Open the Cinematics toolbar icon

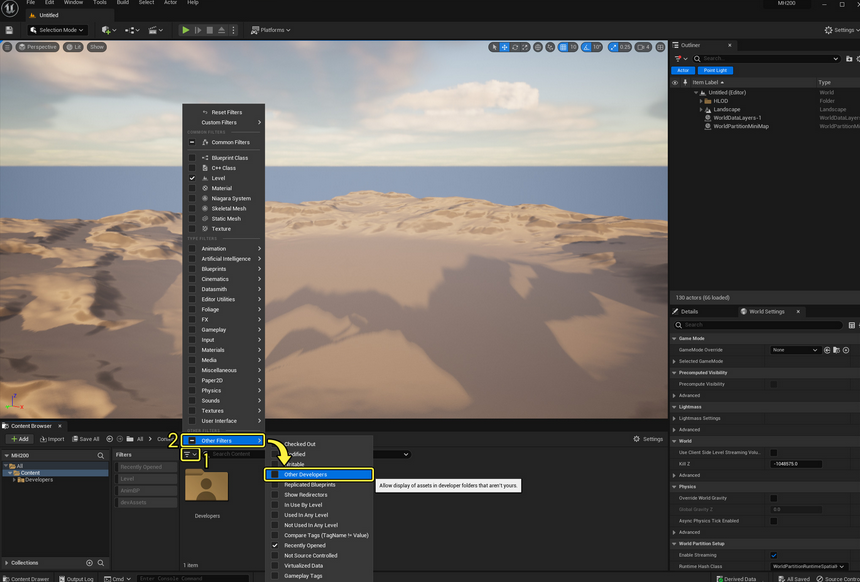pos(153,29)
